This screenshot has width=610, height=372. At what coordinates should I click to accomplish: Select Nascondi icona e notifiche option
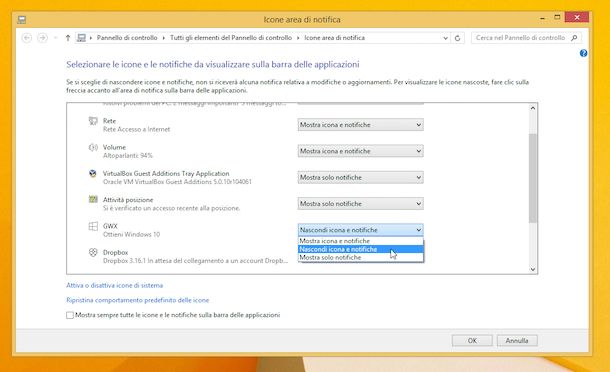(361, 249)
